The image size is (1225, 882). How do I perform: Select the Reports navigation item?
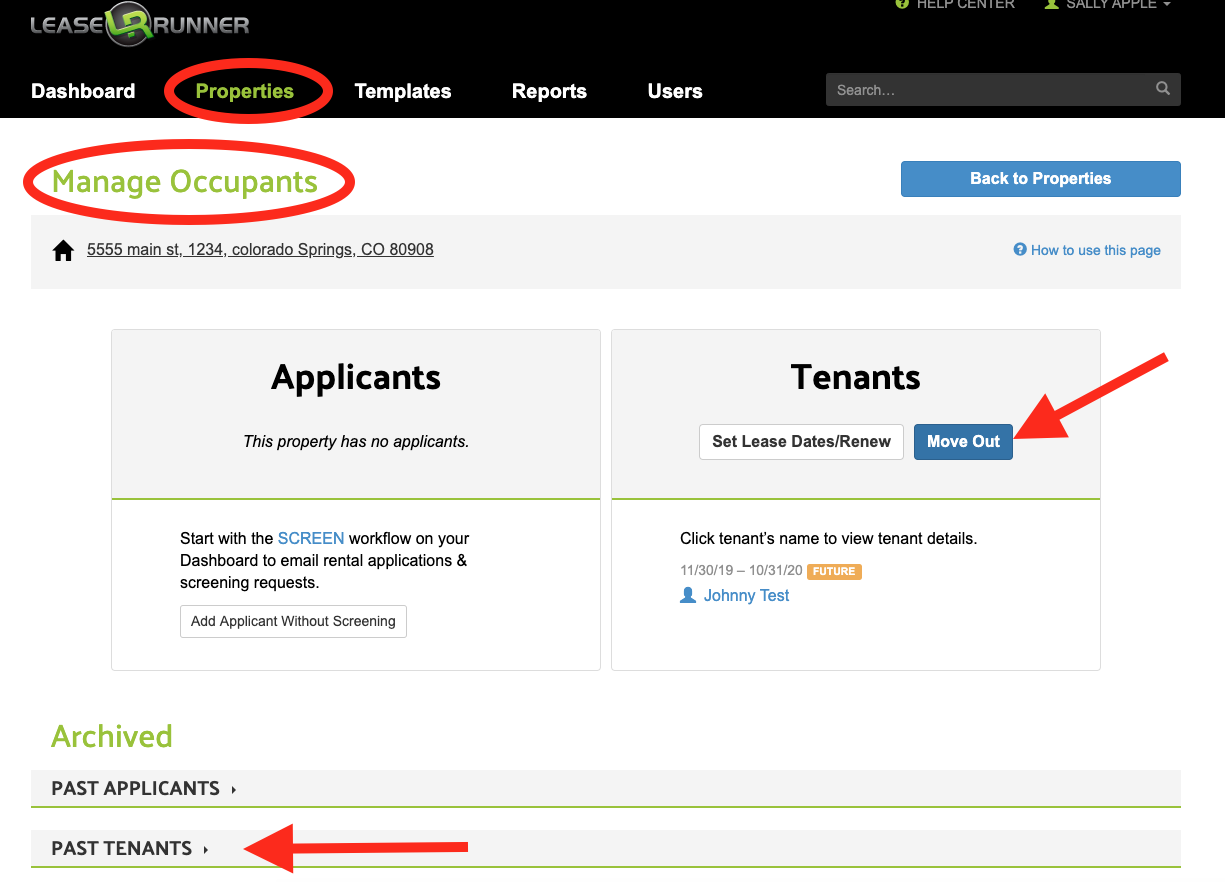pyautogui.click(x=549, y=91)
